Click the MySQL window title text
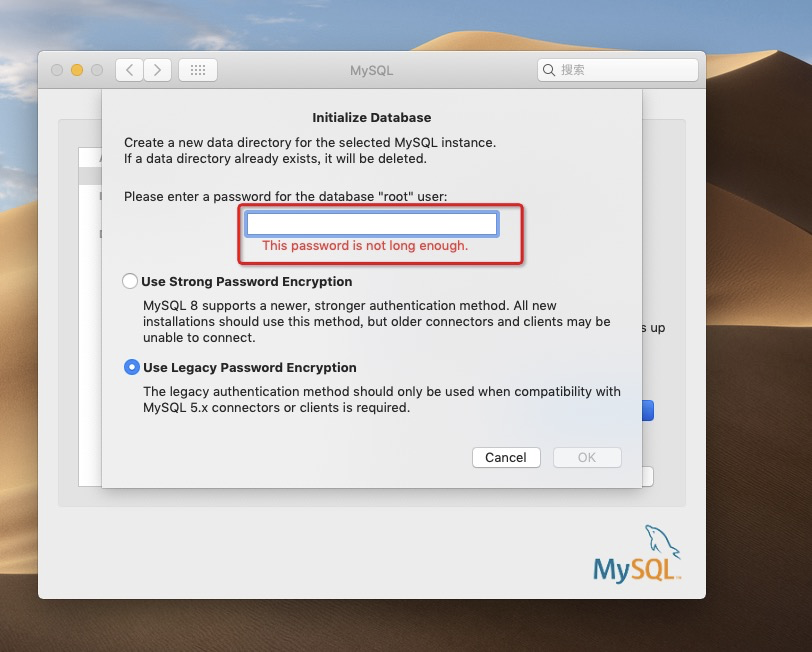 point(371,70)
